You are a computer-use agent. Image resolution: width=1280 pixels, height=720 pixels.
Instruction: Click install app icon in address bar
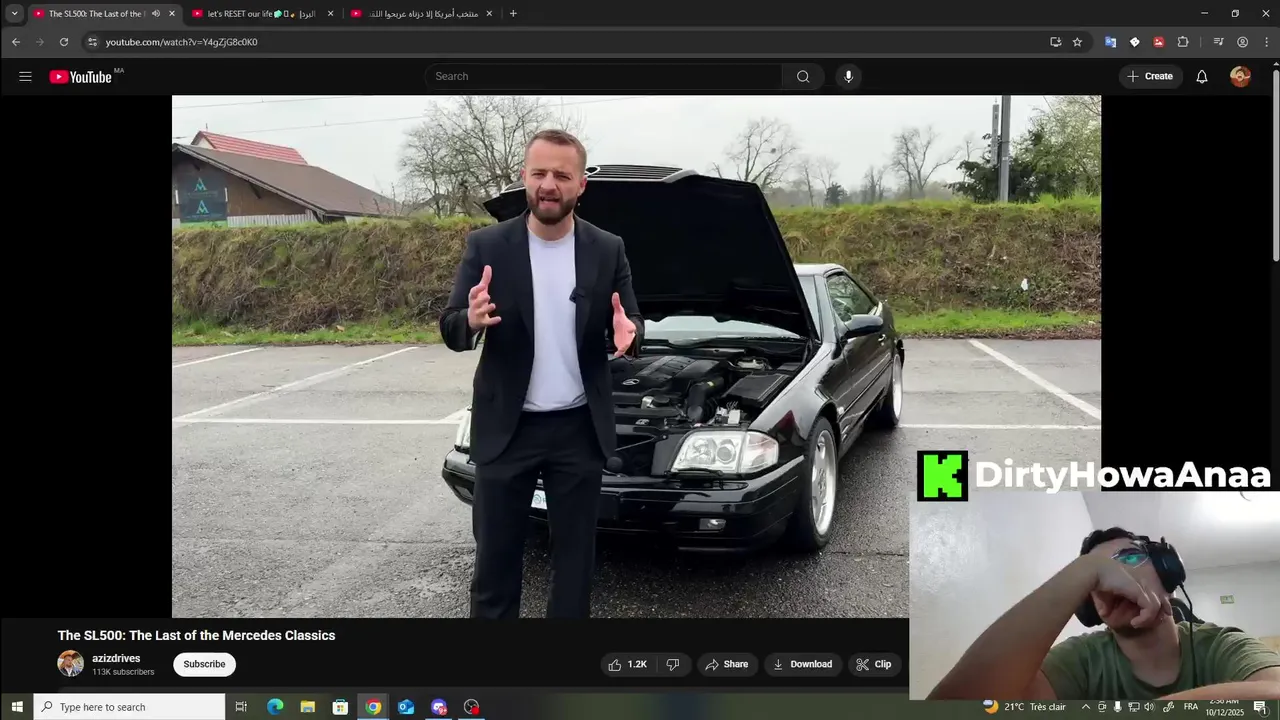click(1055, 42)
